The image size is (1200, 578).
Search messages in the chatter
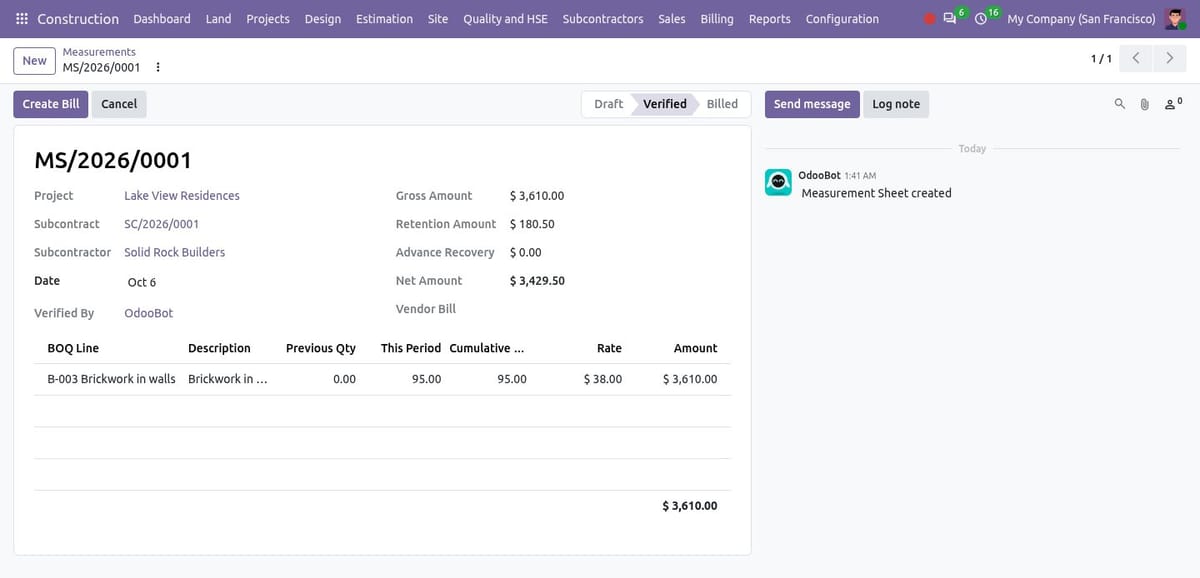(x=1120, y=104)
